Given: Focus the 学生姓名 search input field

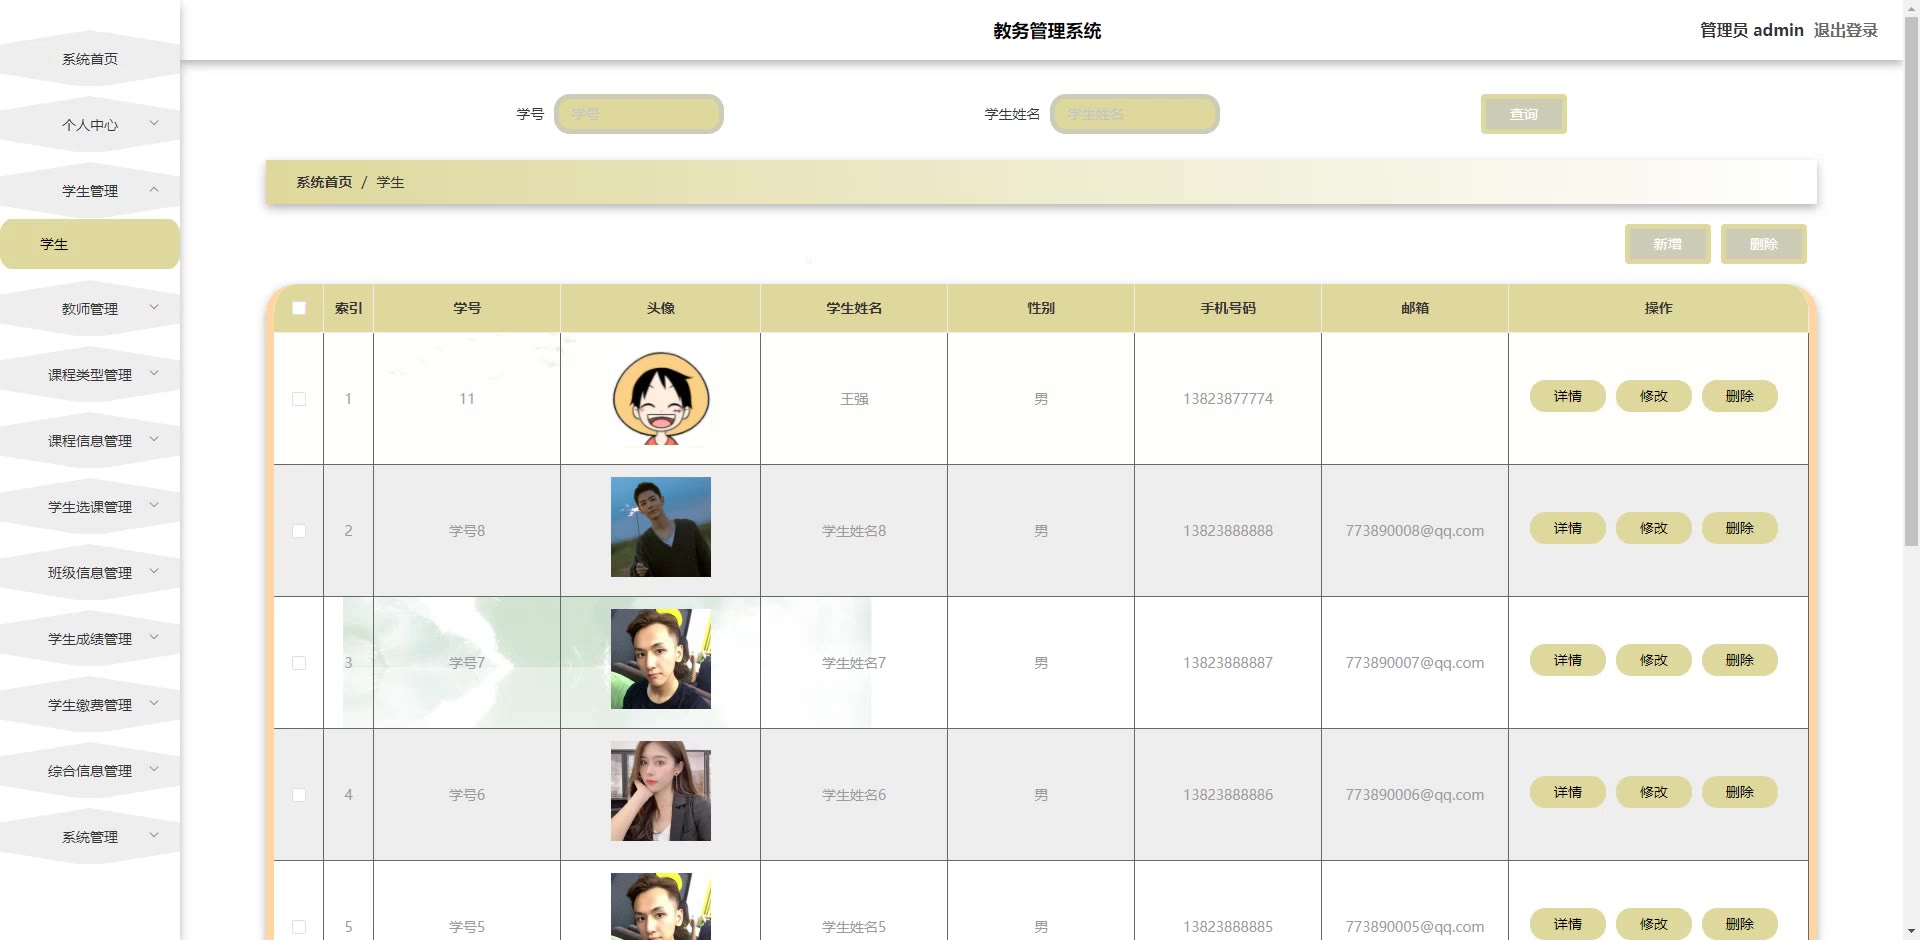Looking at the screenshot, I should (1134, 114).
